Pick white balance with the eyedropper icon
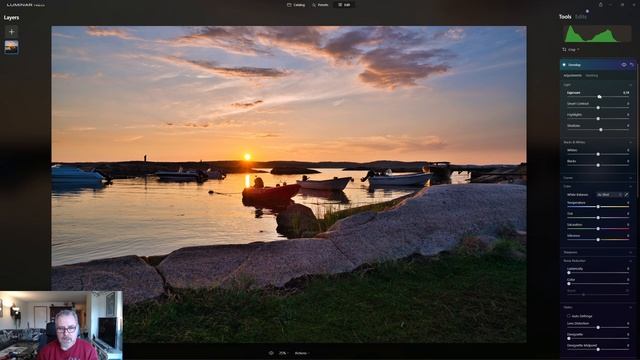Image resolution: width=640 pixels, height=360 pixels. click(x=627, y=195)
